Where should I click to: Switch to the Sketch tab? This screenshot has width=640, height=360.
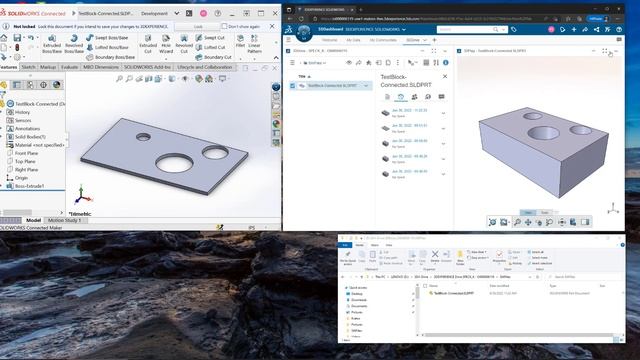pyautogui.click(x=28, y=67)
